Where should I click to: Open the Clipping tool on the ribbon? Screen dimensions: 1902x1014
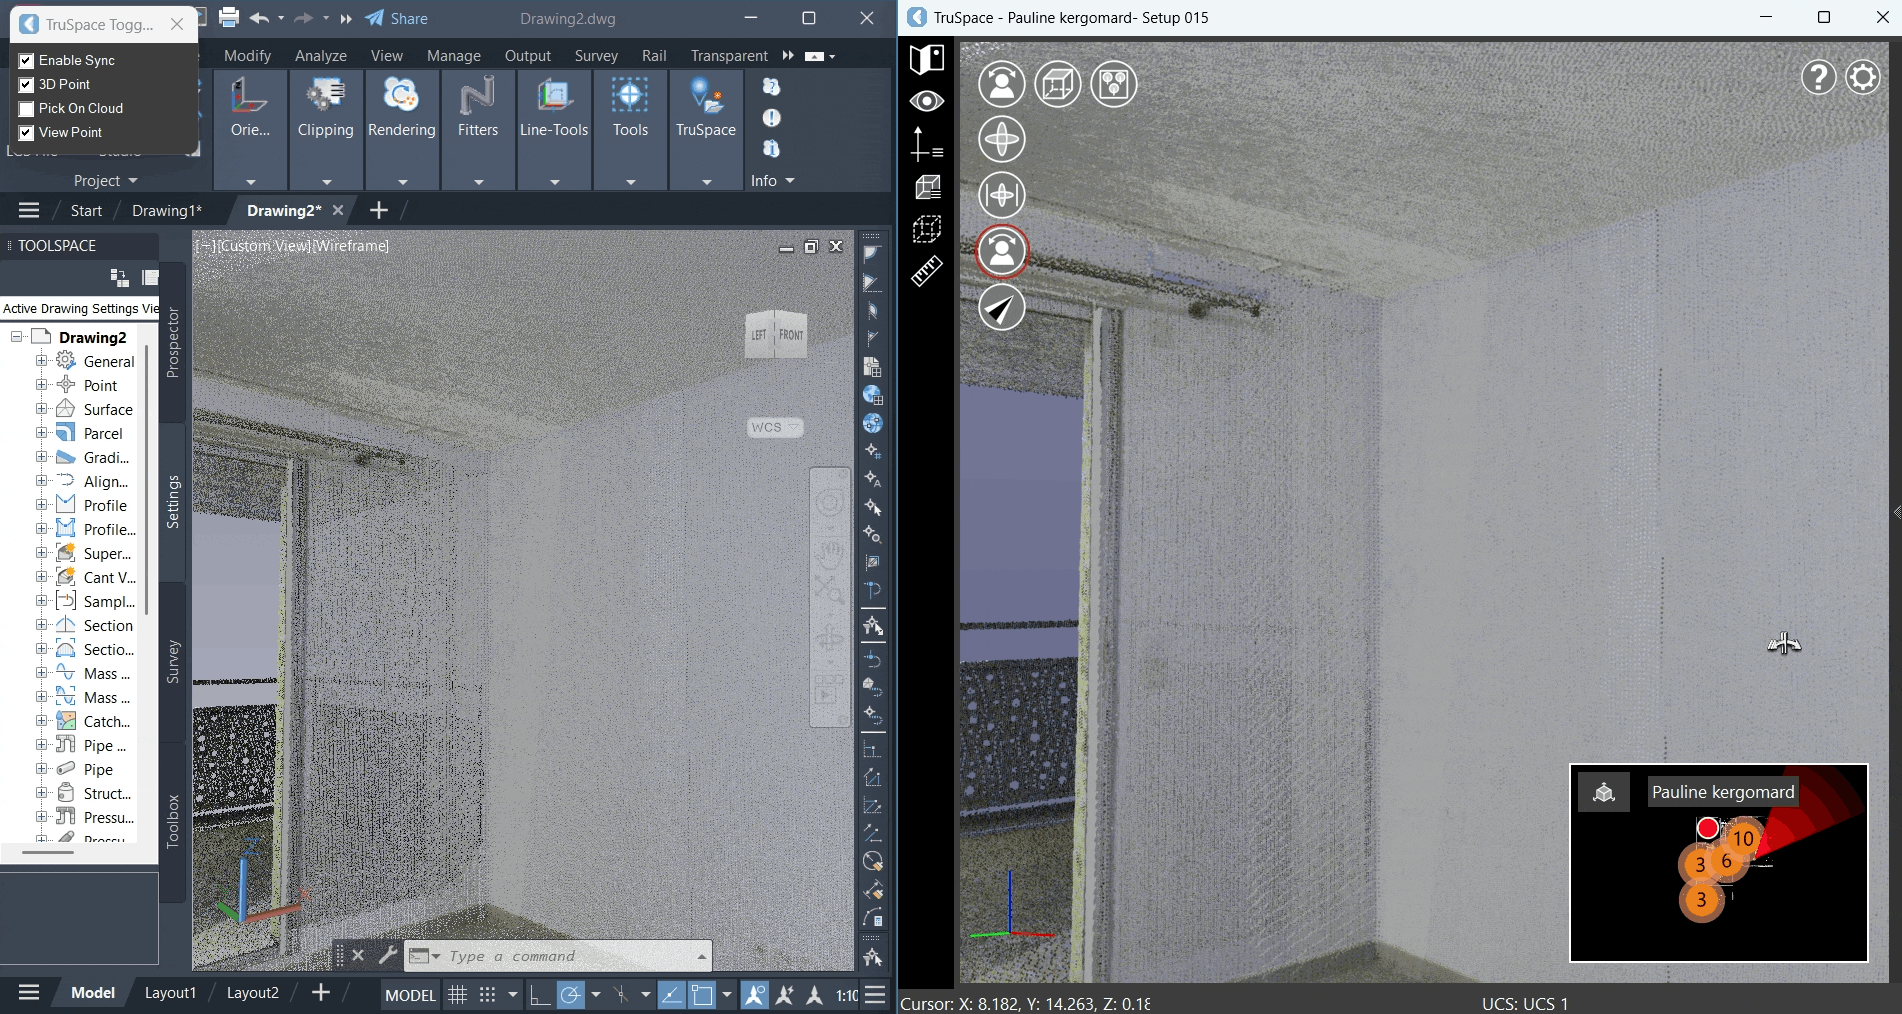pyautogui.click(x=325, y=108)
